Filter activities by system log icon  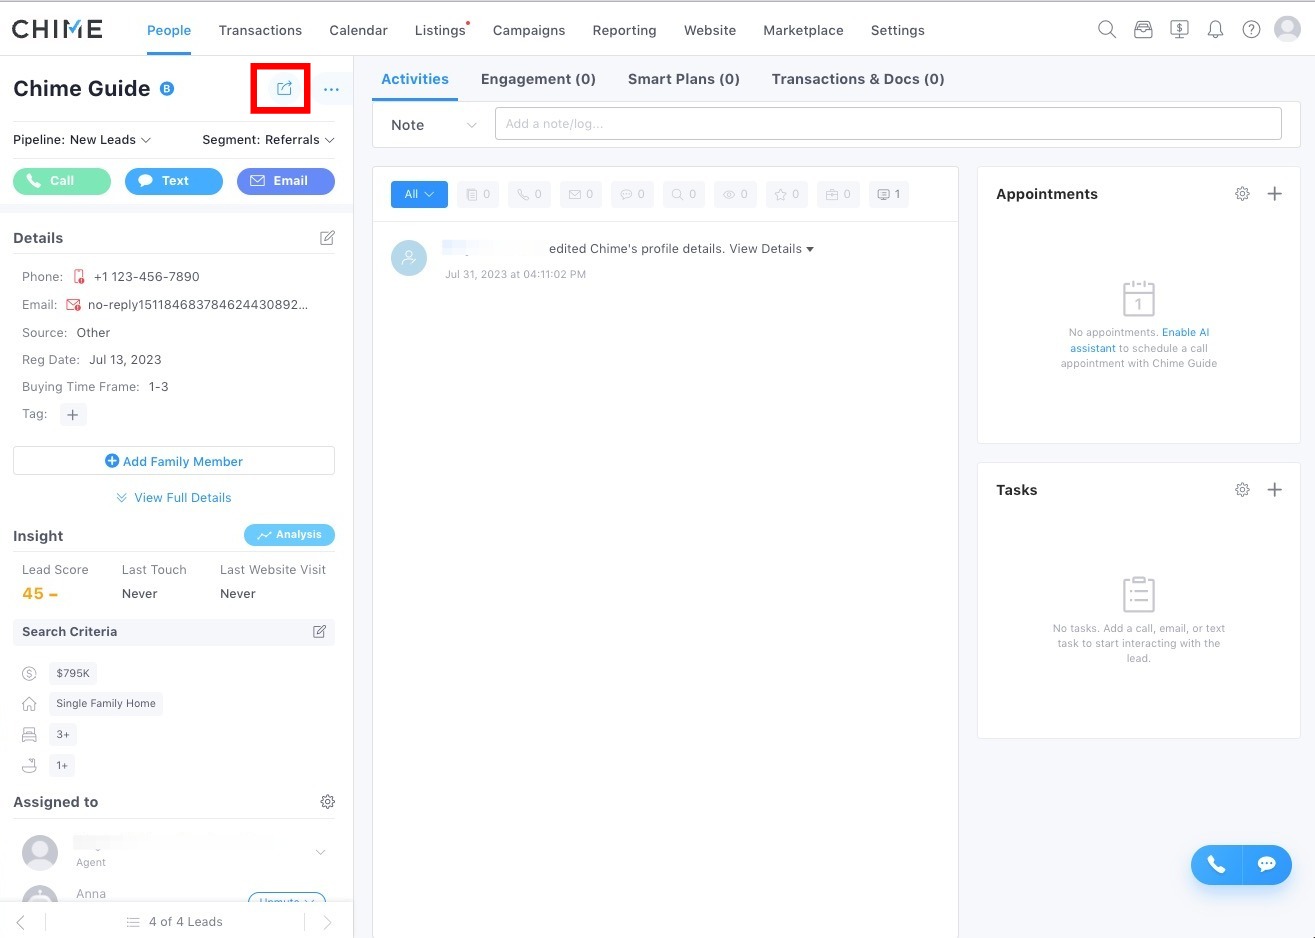[x=889, y=194]
